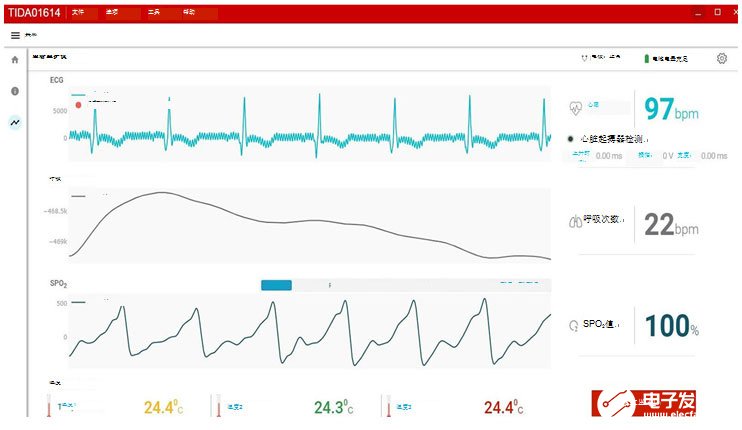The image size is (742, 430).
Task: Open the hamburger menu icon
Action: (15, 35)
